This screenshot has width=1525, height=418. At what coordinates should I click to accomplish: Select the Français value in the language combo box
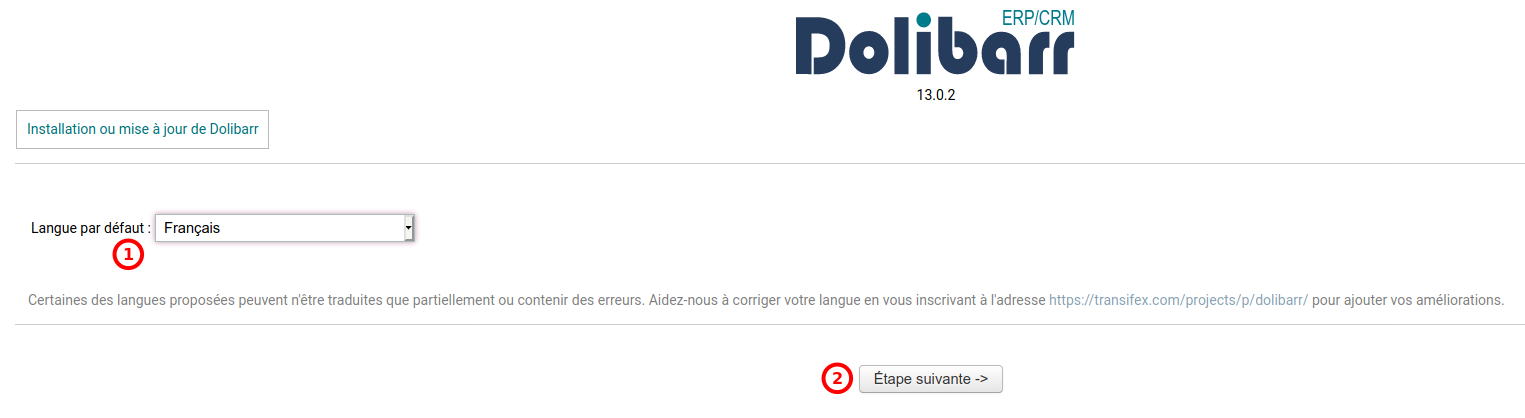pyautogui.click(x=192, y=228)
